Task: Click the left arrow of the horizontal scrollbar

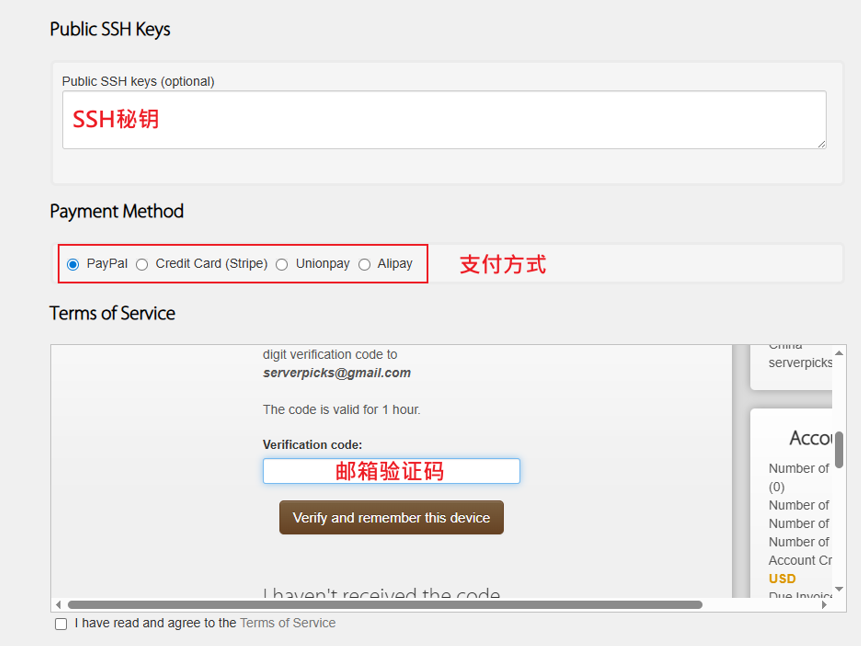Action: coord(58,605)
